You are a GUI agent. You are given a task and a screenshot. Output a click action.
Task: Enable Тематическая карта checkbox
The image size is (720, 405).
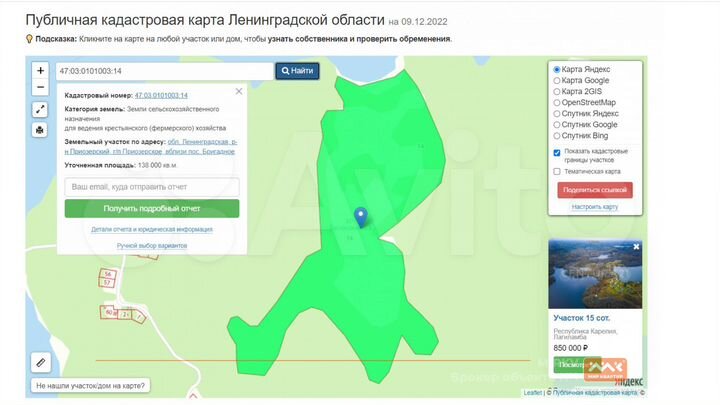[557, 171]
